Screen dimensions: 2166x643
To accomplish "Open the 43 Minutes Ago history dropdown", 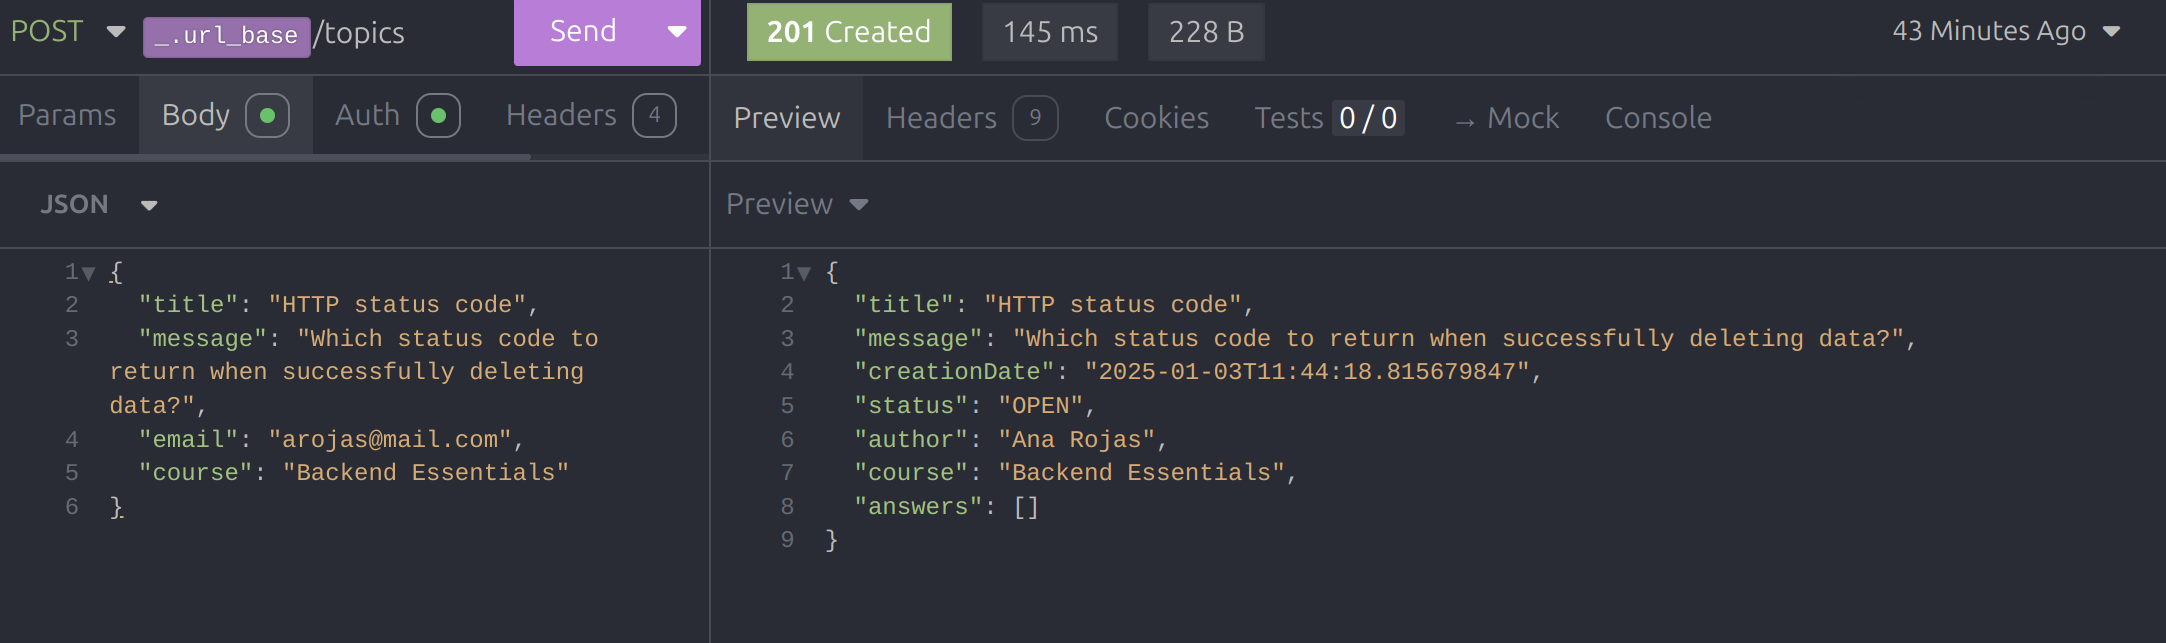I will coord(2006,31).
